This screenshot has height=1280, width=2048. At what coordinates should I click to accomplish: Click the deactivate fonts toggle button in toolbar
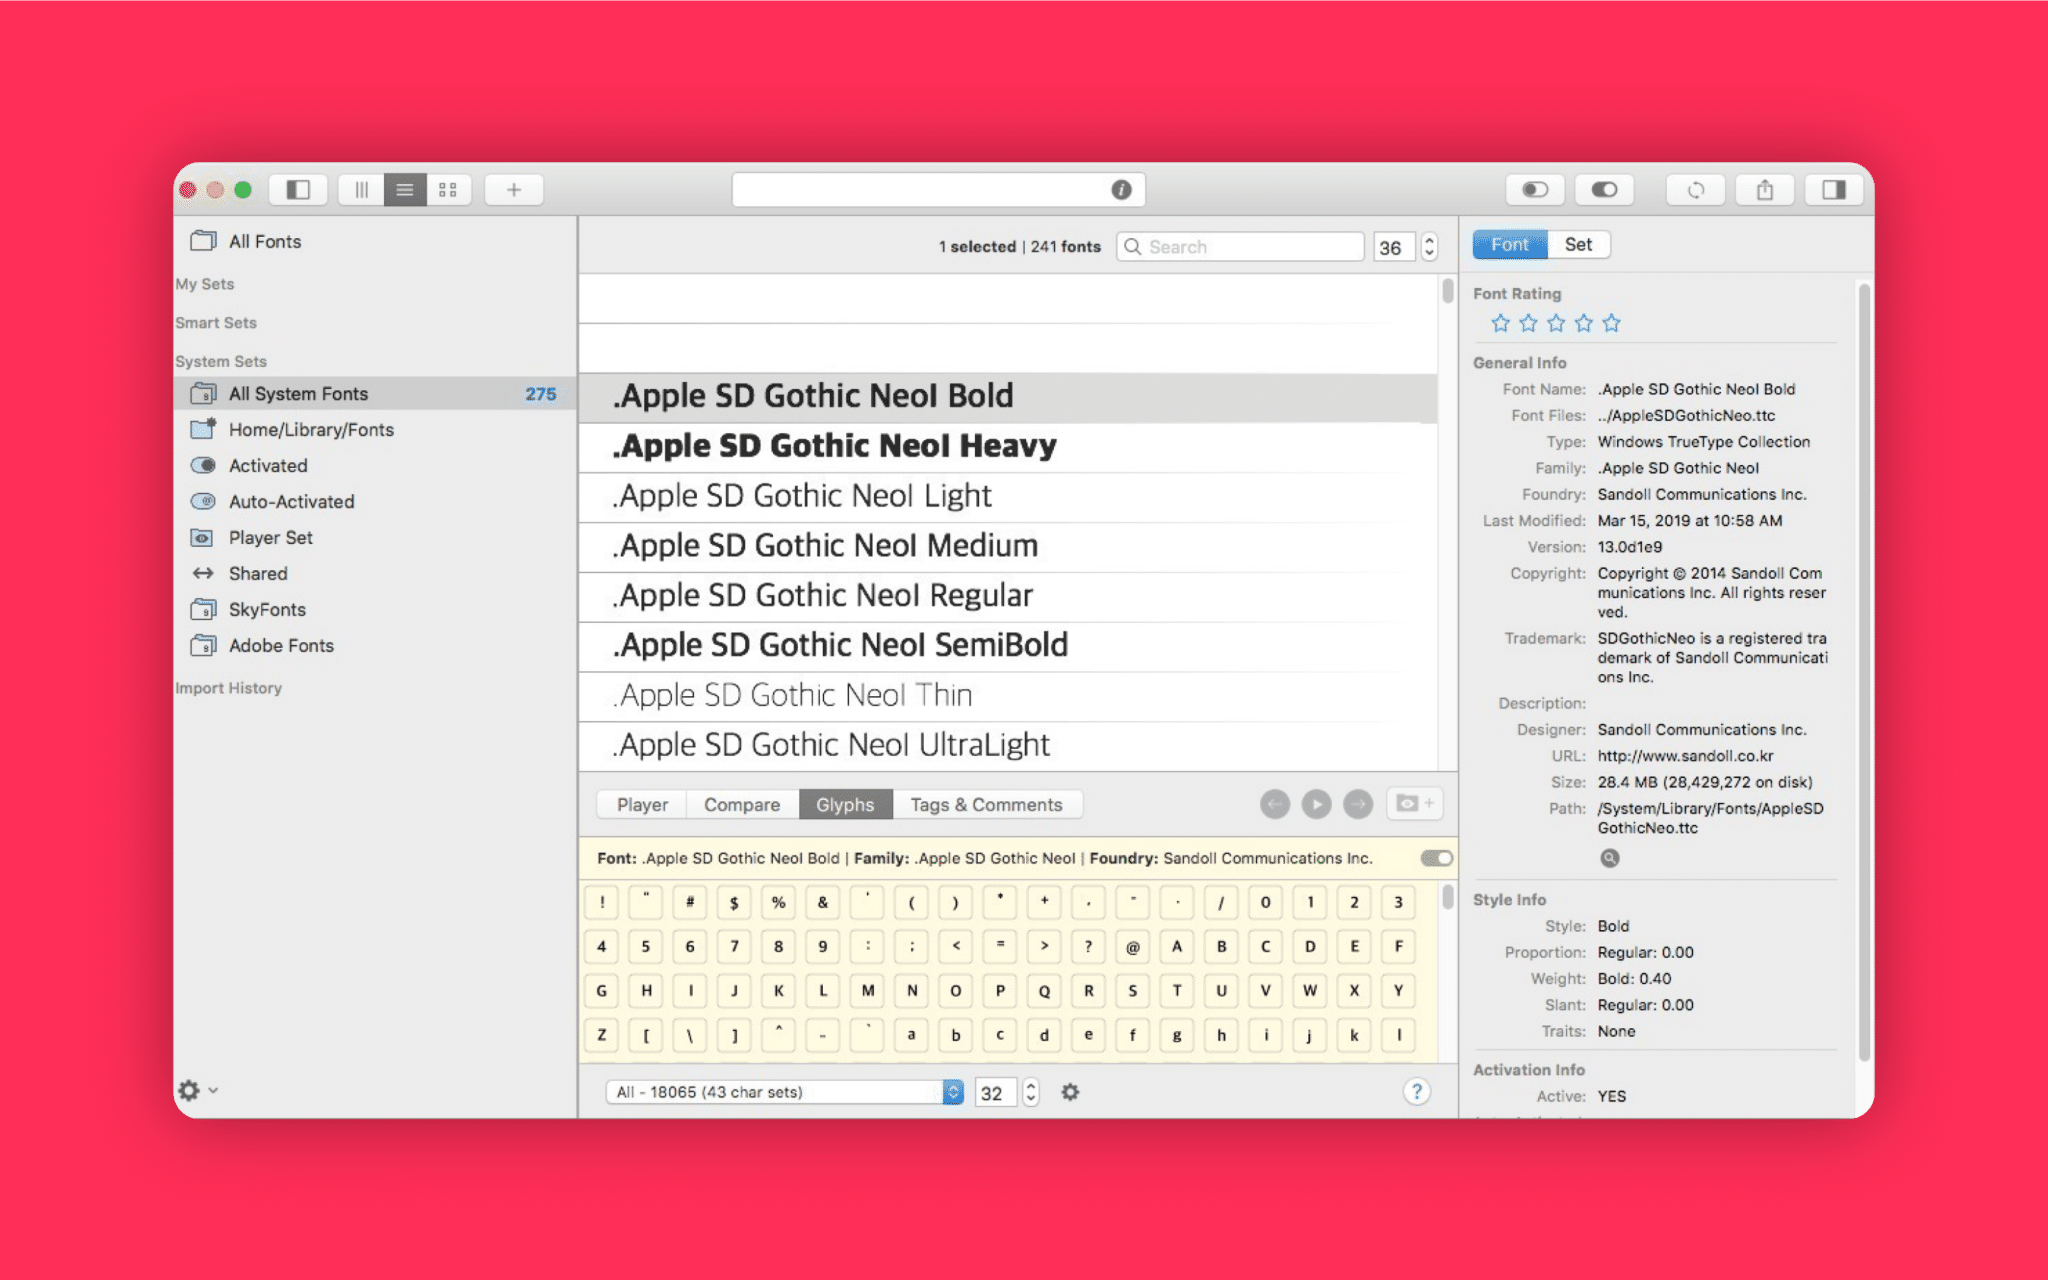(1535, 190)
